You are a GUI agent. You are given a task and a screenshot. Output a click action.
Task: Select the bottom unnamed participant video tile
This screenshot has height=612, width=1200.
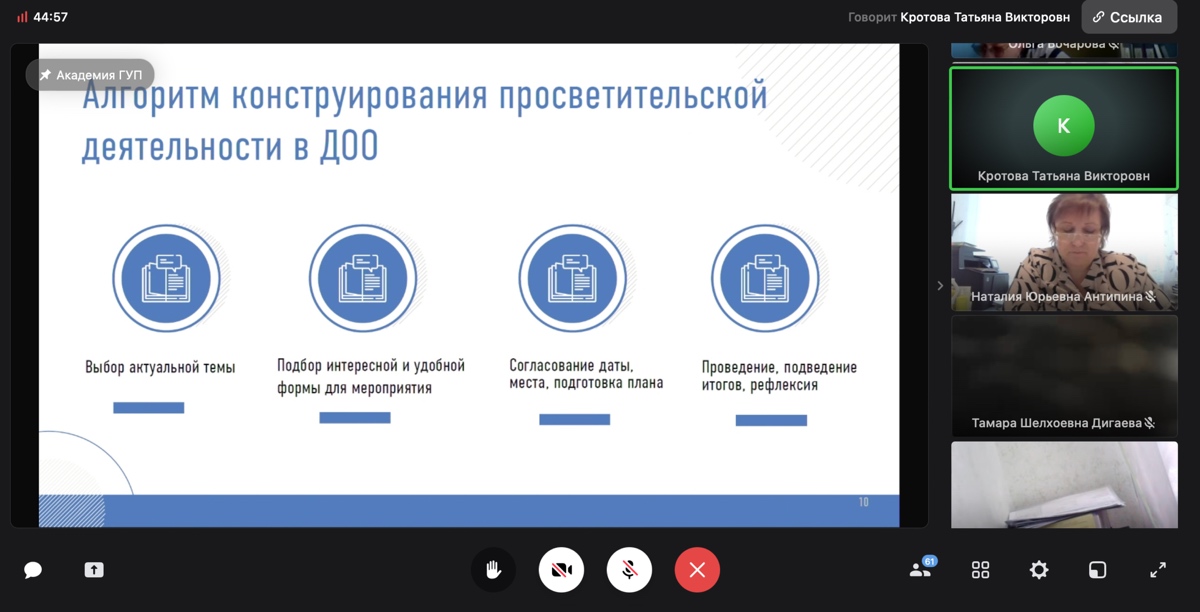tap(1063, 485)
